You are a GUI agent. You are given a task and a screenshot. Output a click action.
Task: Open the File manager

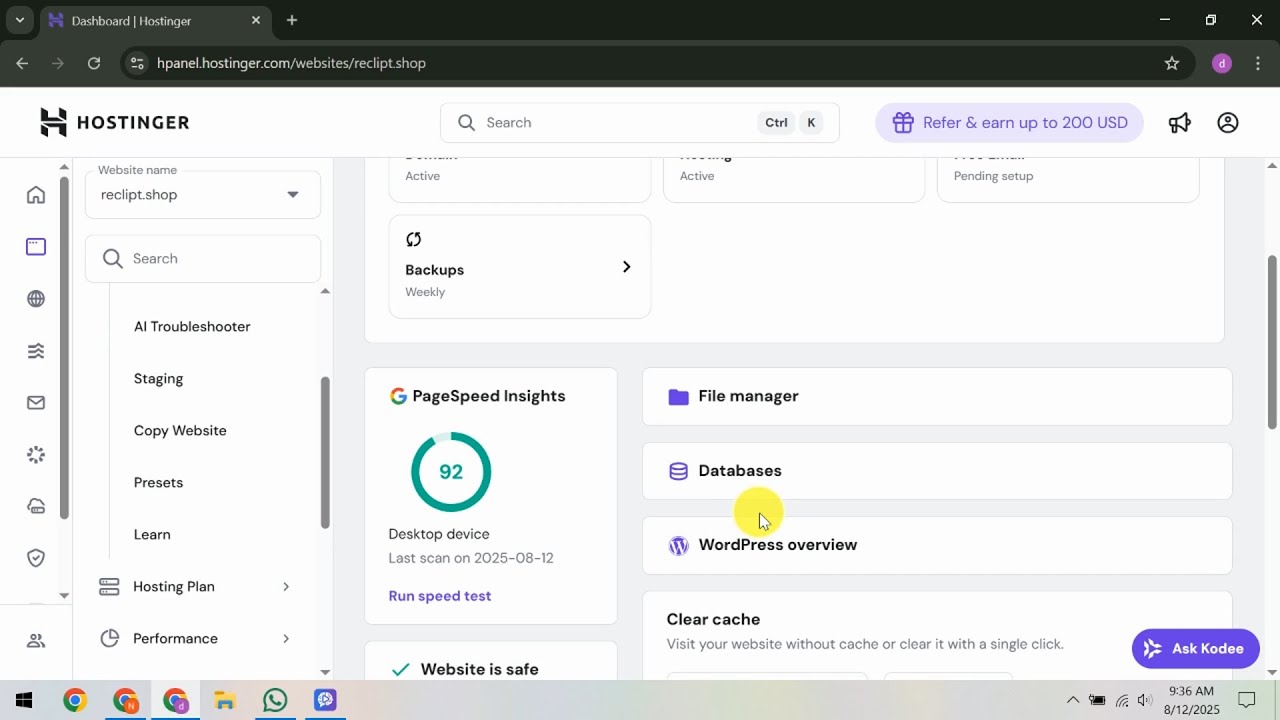[x=937, y=396]
